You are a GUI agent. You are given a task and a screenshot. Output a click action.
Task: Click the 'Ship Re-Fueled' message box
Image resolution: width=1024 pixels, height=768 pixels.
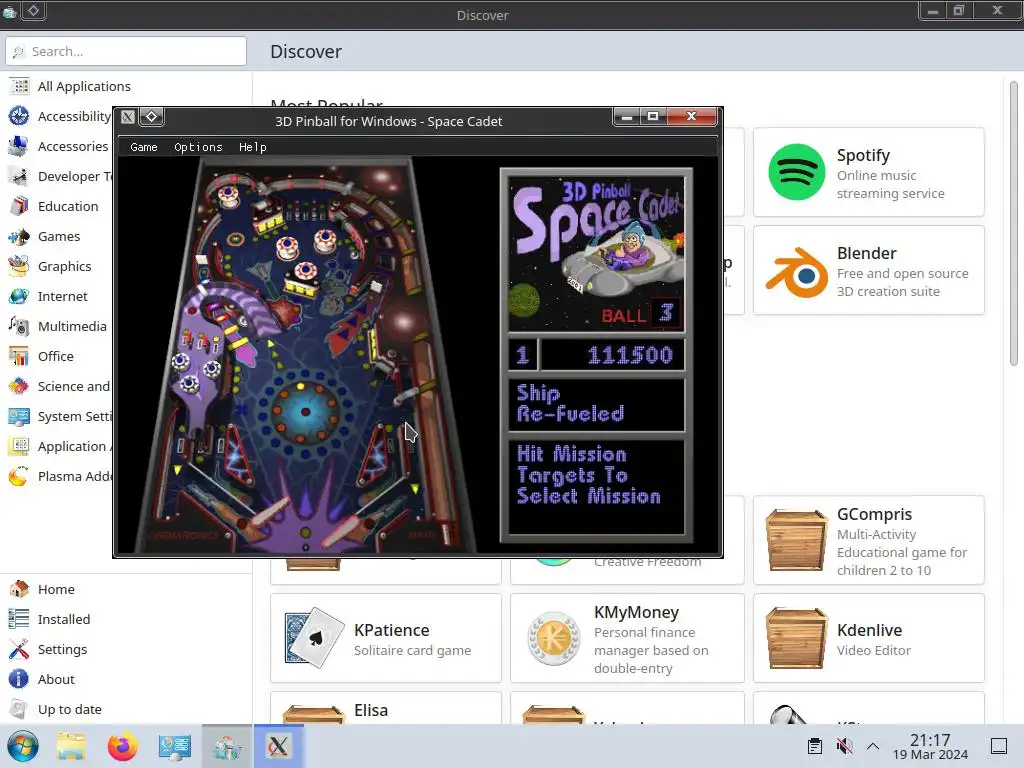[596, 404]
